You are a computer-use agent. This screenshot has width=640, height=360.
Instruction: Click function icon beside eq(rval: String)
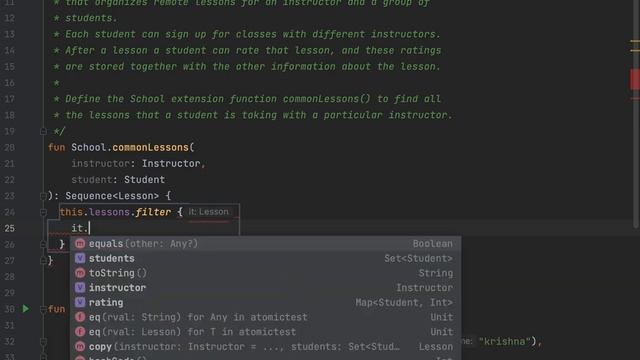[80, 317]
